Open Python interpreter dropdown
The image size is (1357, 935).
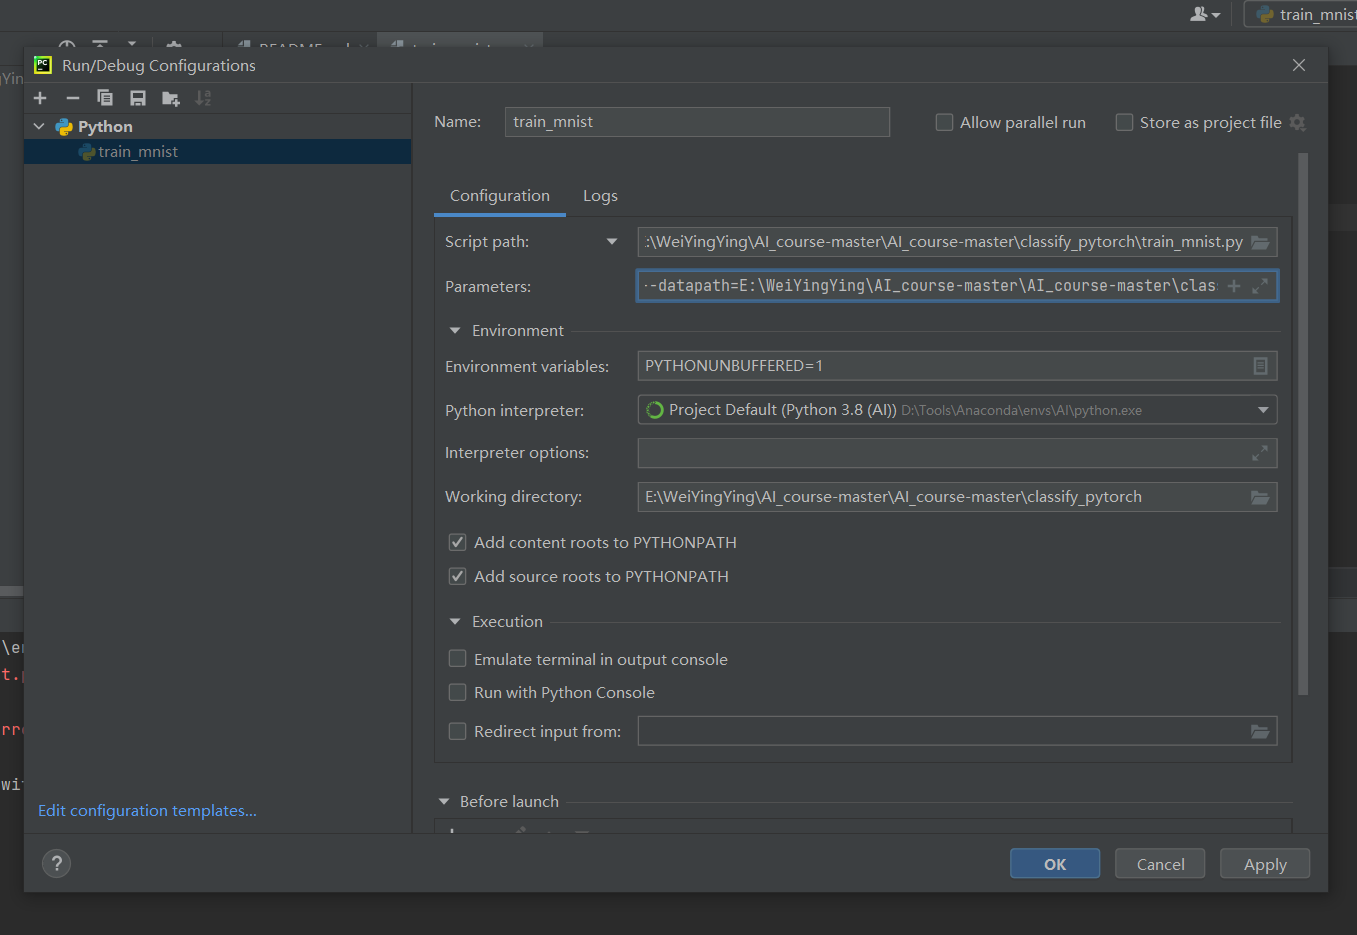coord(1263,410)
